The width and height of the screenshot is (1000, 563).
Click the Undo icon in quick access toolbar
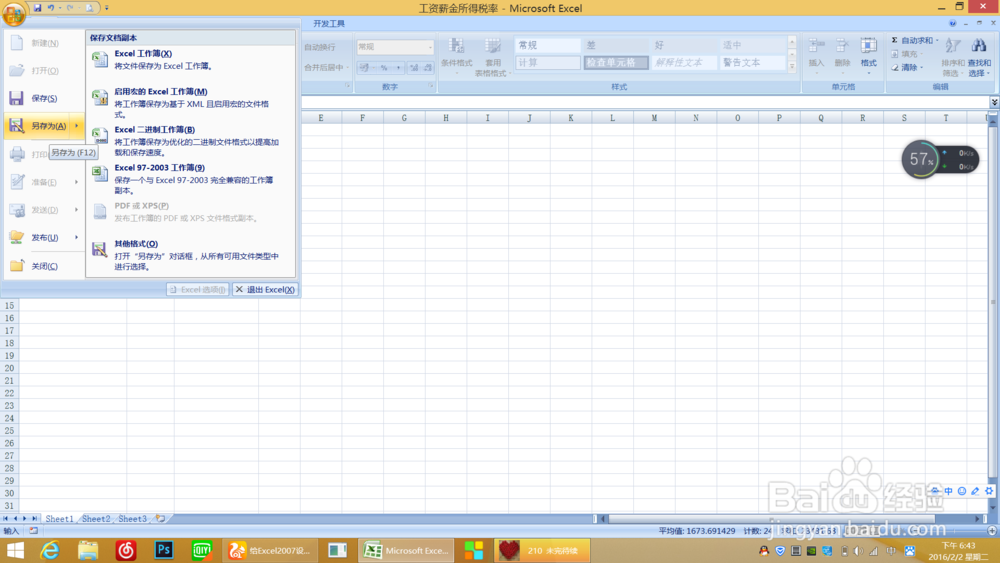(x=51, y=8)
